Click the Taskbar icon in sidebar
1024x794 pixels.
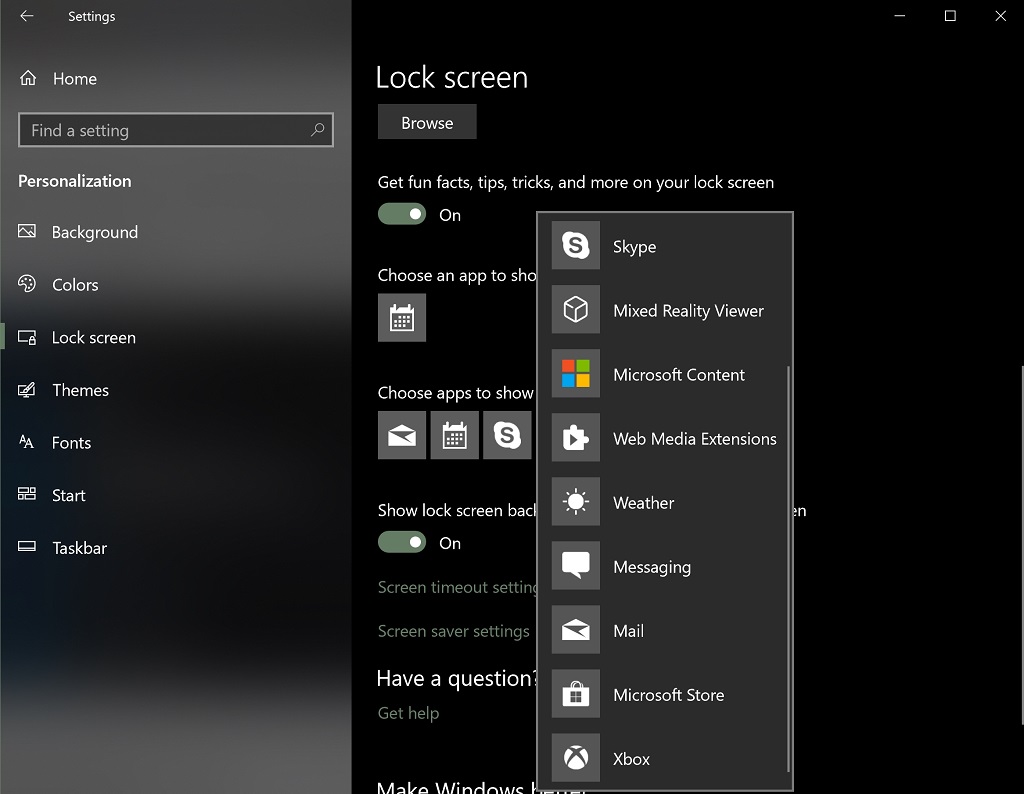27,546
